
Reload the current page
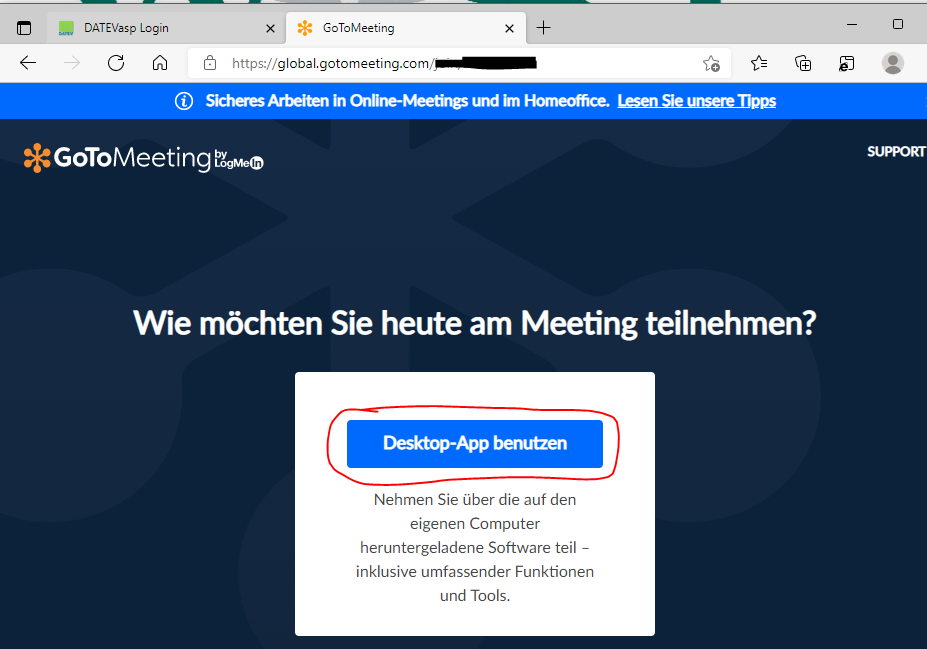[x=116, y=63]
